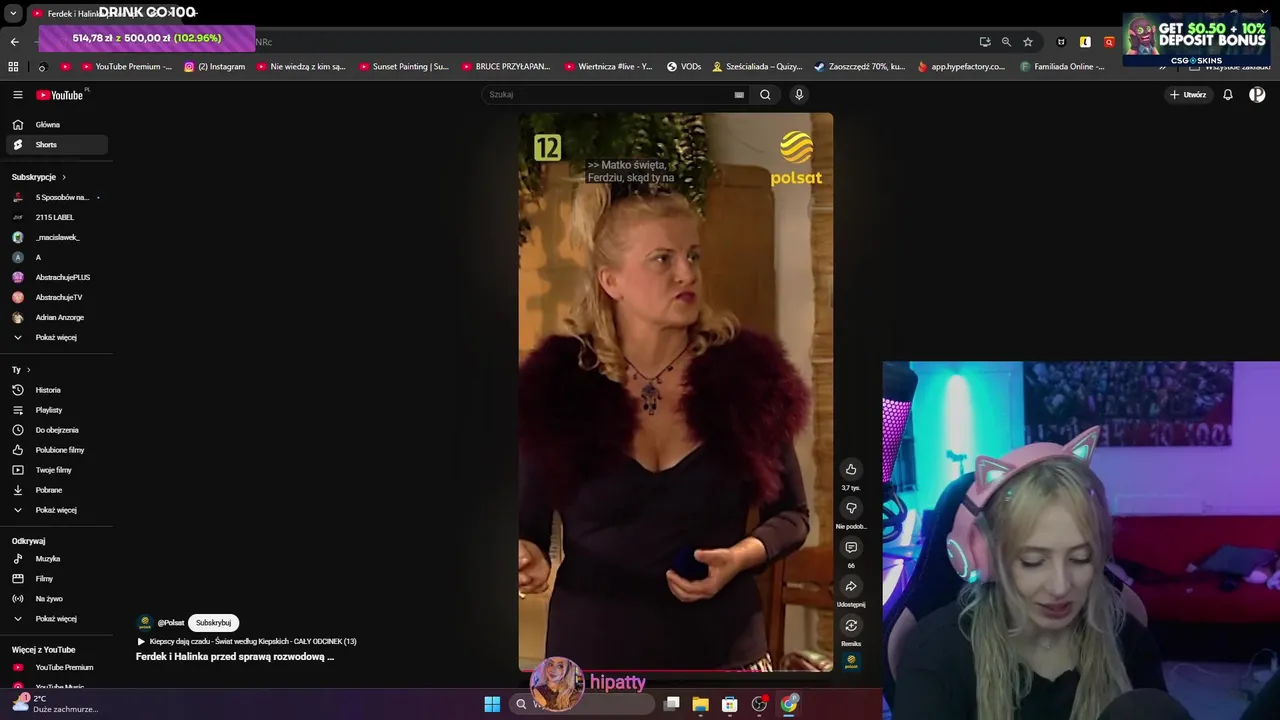Click the Windows taskbar search box
This screenshot has height=720, width=1280.
coord(580,704)
